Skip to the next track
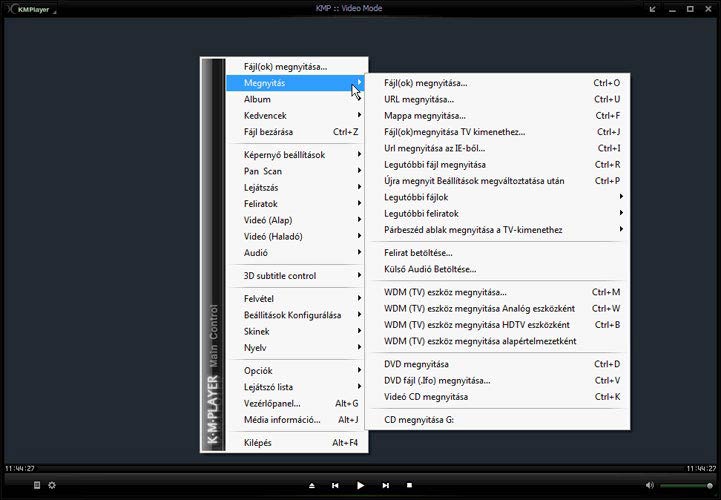This screenshot has width=721, height=500. 385,485
